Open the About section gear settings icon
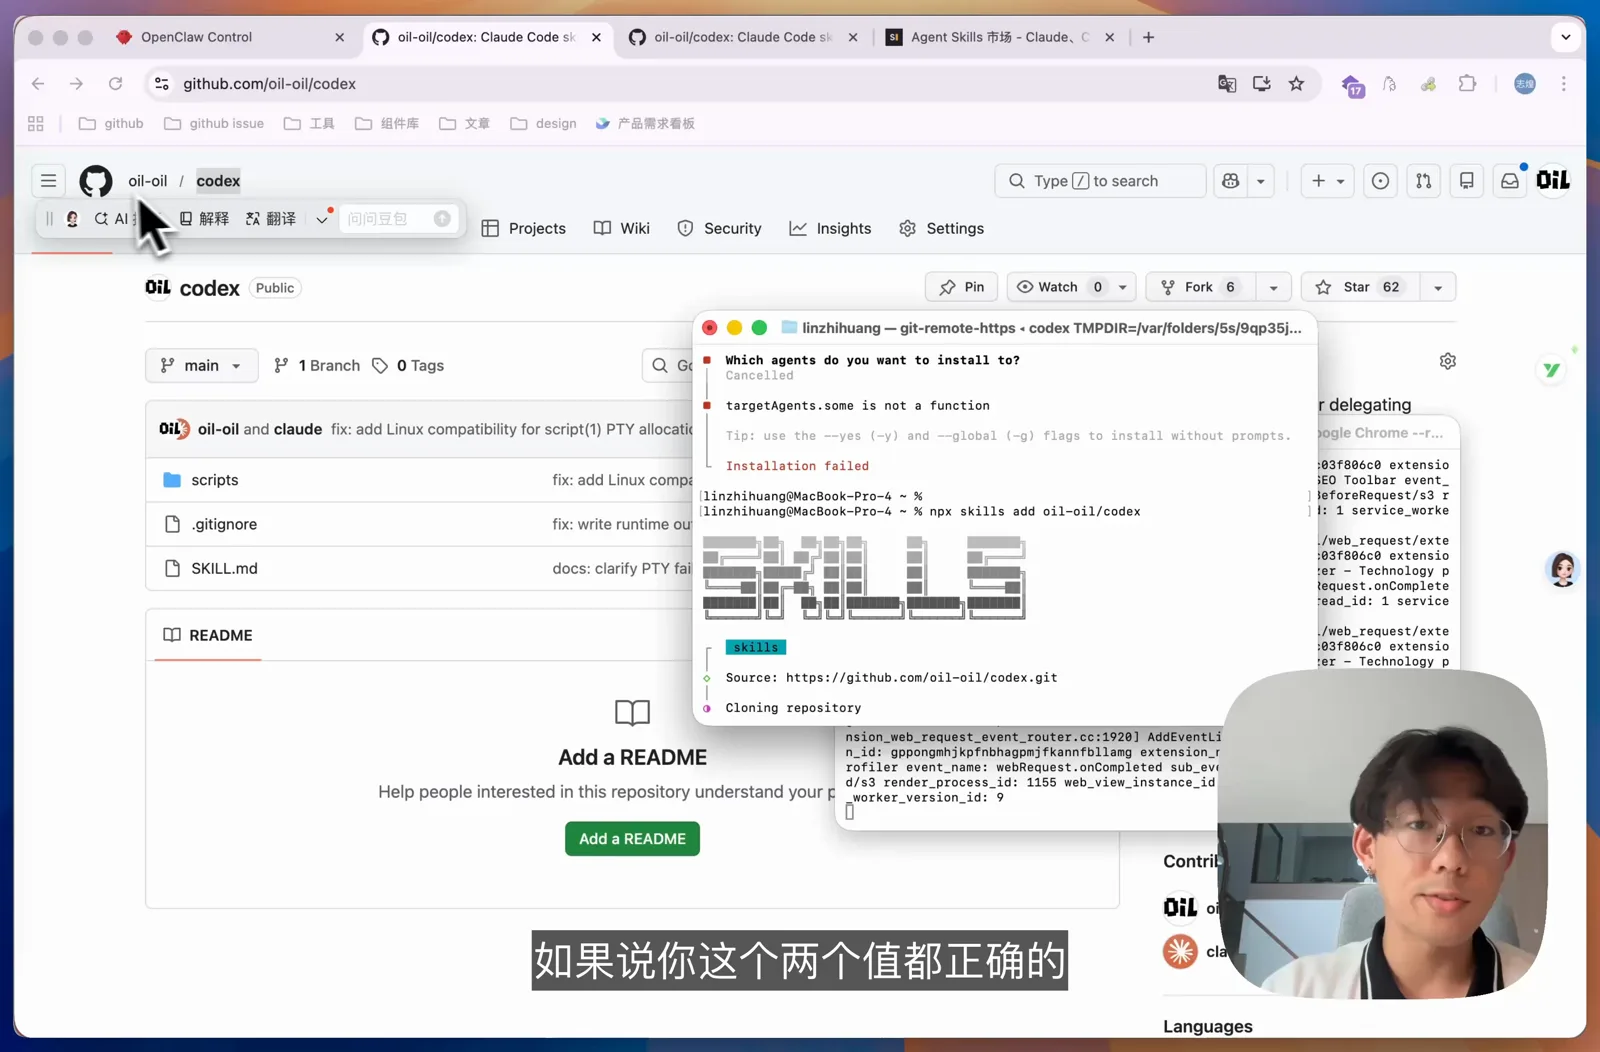The image size is (1600, 1052). 1448,361
